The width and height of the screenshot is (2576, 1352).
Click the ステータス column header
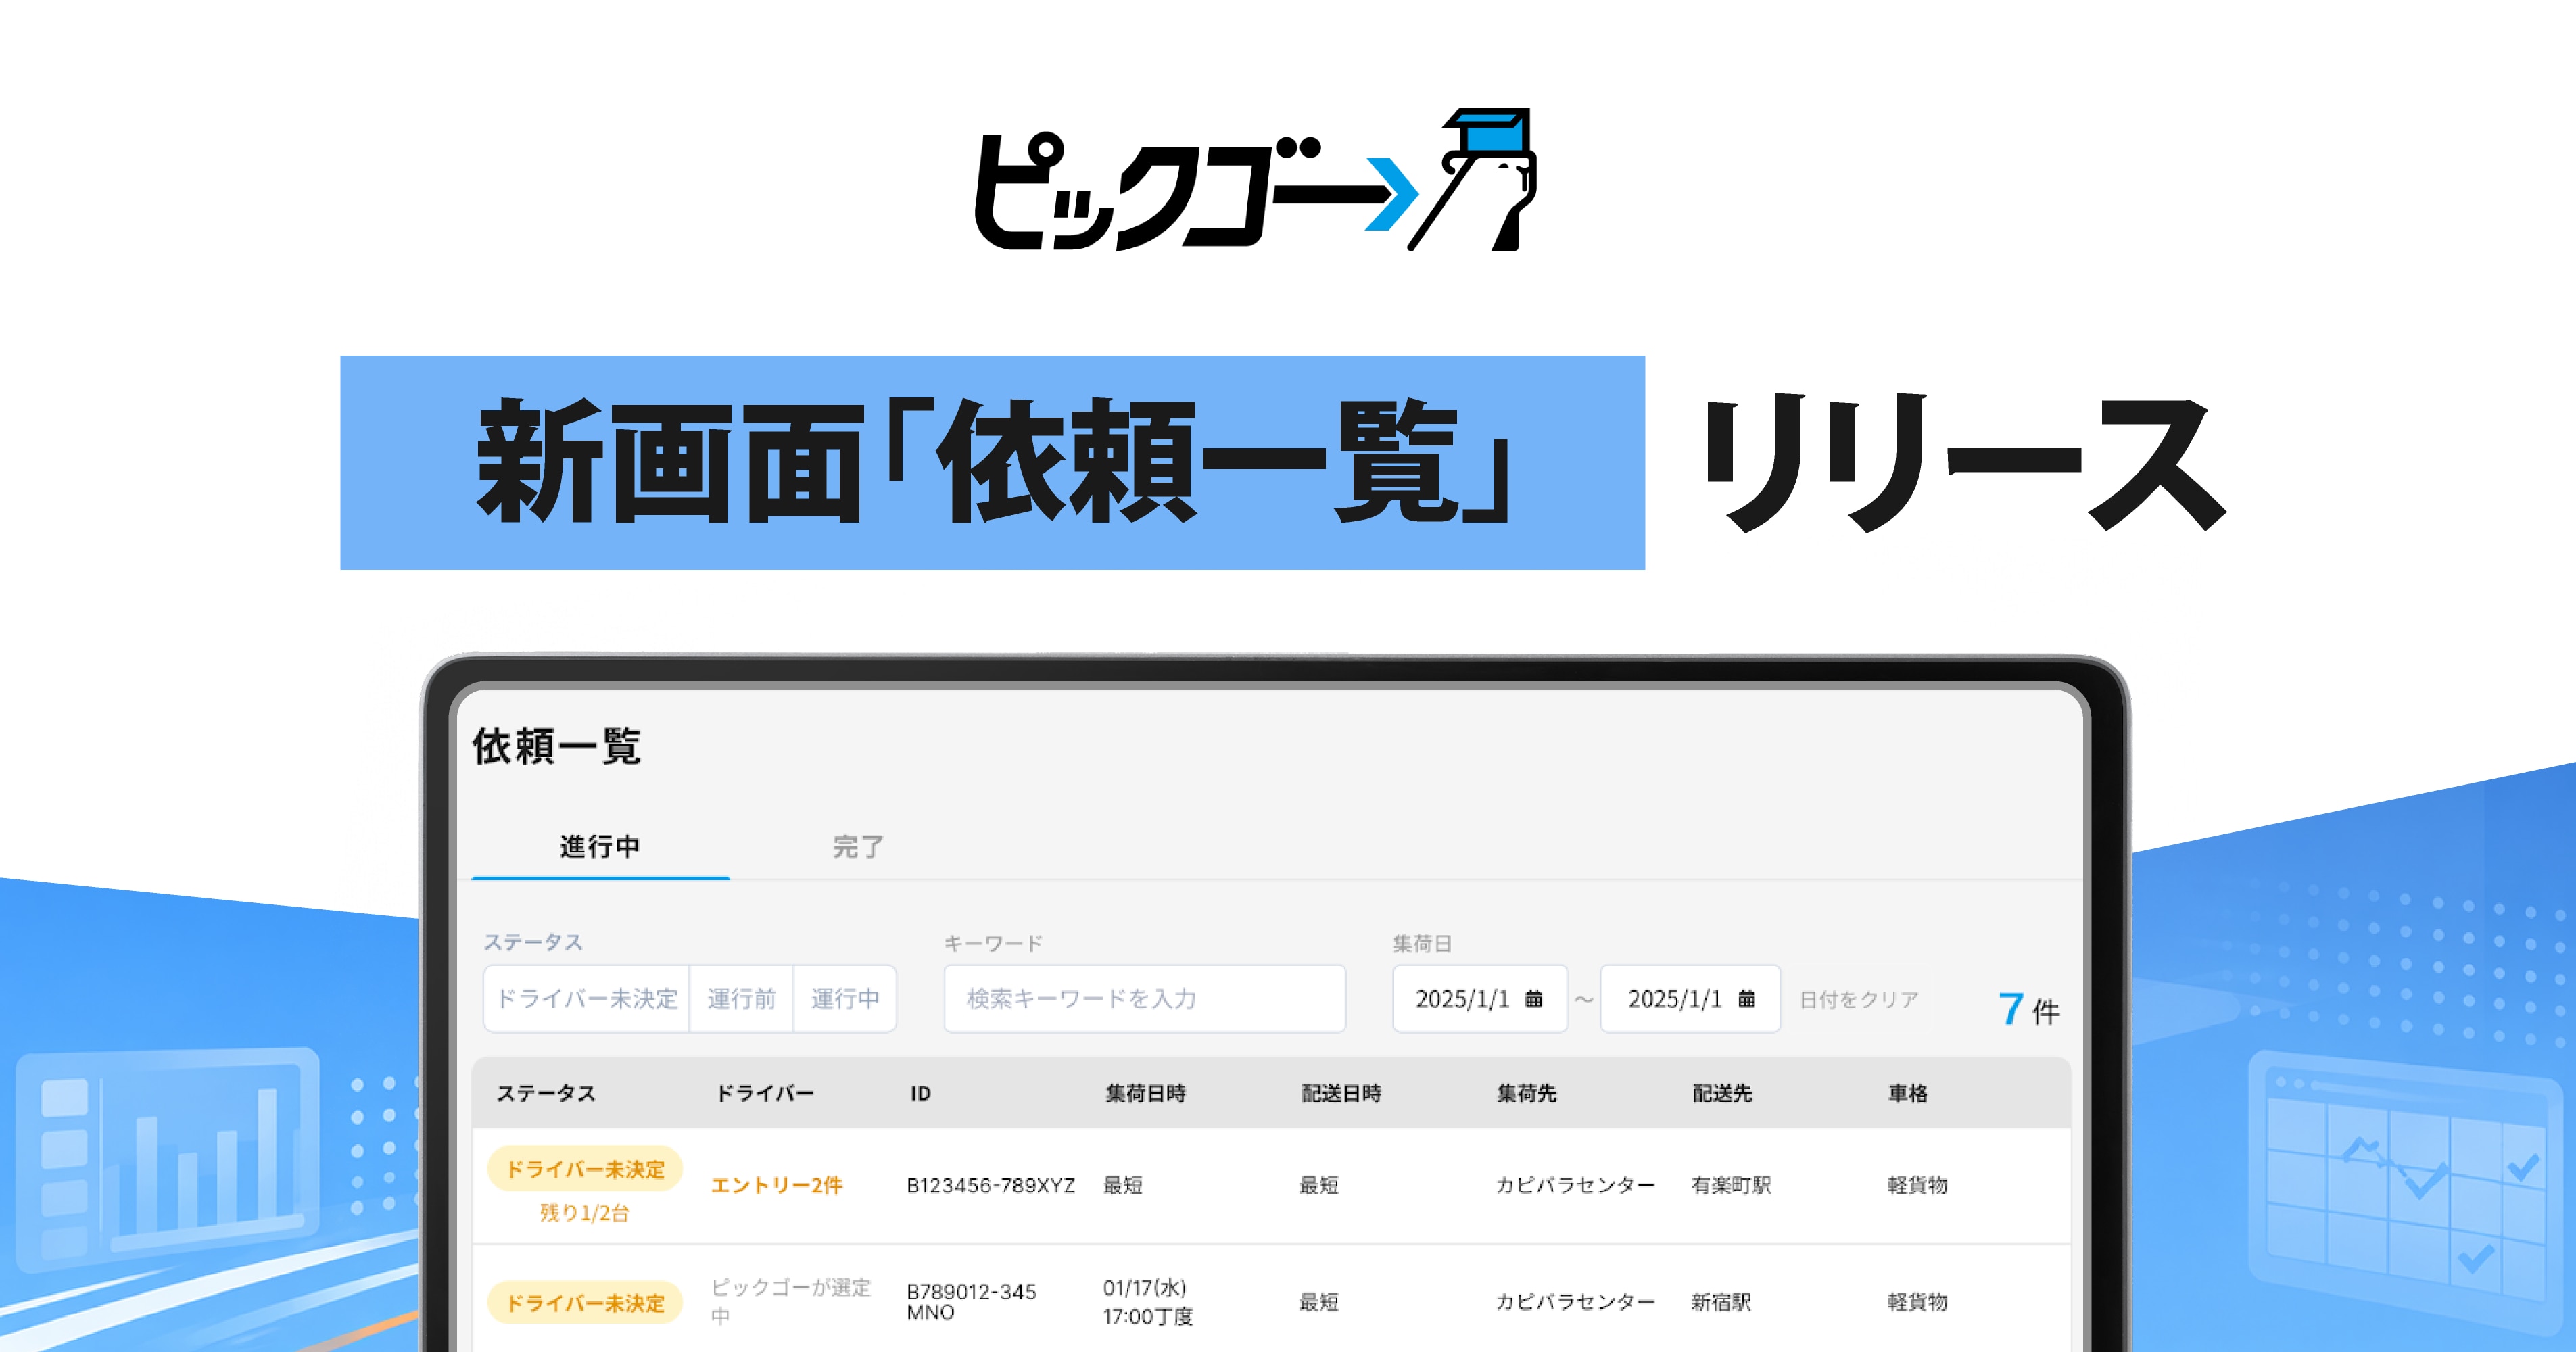click(546, 1093)
